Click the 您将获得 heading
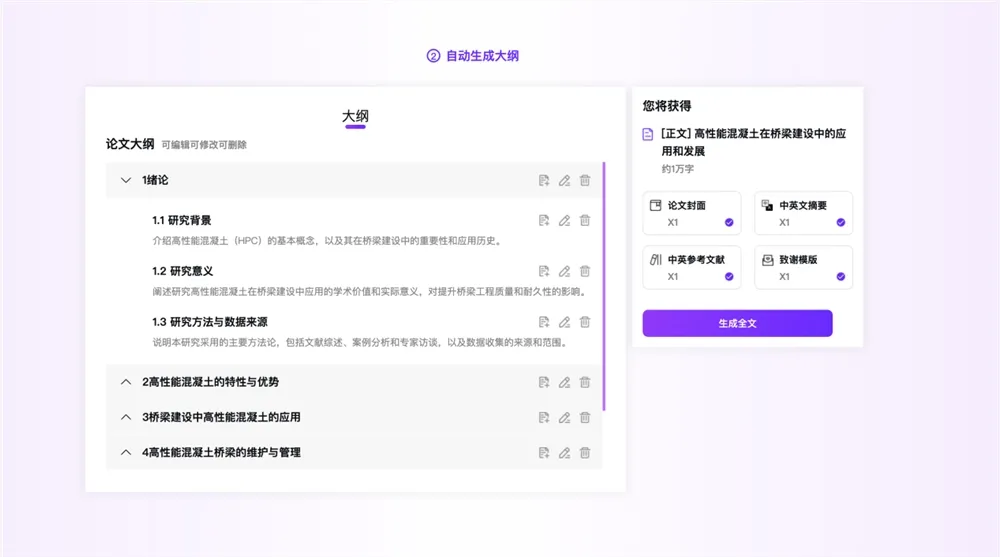 click(667, 106)
